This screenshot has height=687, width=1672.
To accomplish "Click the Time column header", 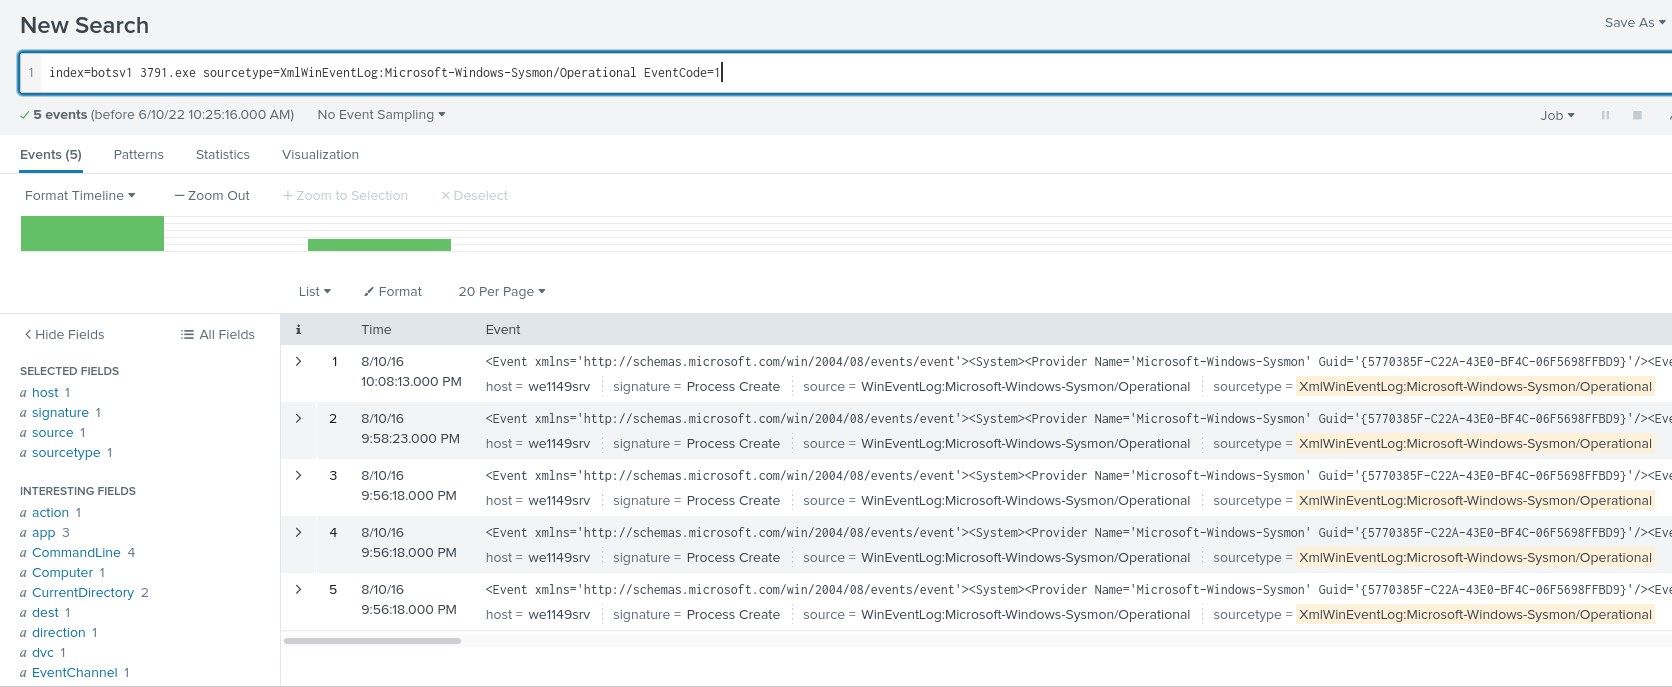I will (x=376, y=329).
